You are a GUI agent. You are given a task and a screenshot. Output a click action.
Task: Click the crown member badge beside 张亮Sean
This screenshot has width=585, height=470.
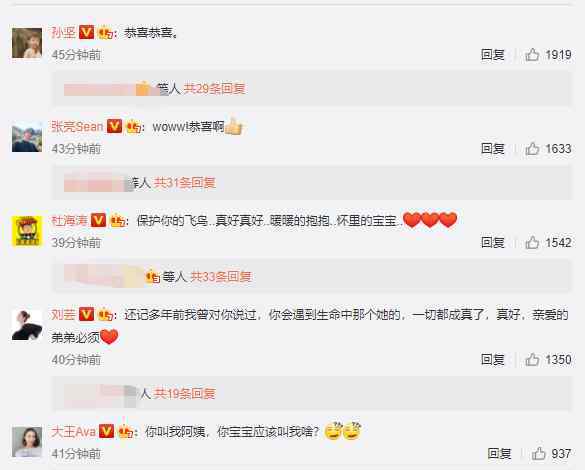click(x=134, y=127)
